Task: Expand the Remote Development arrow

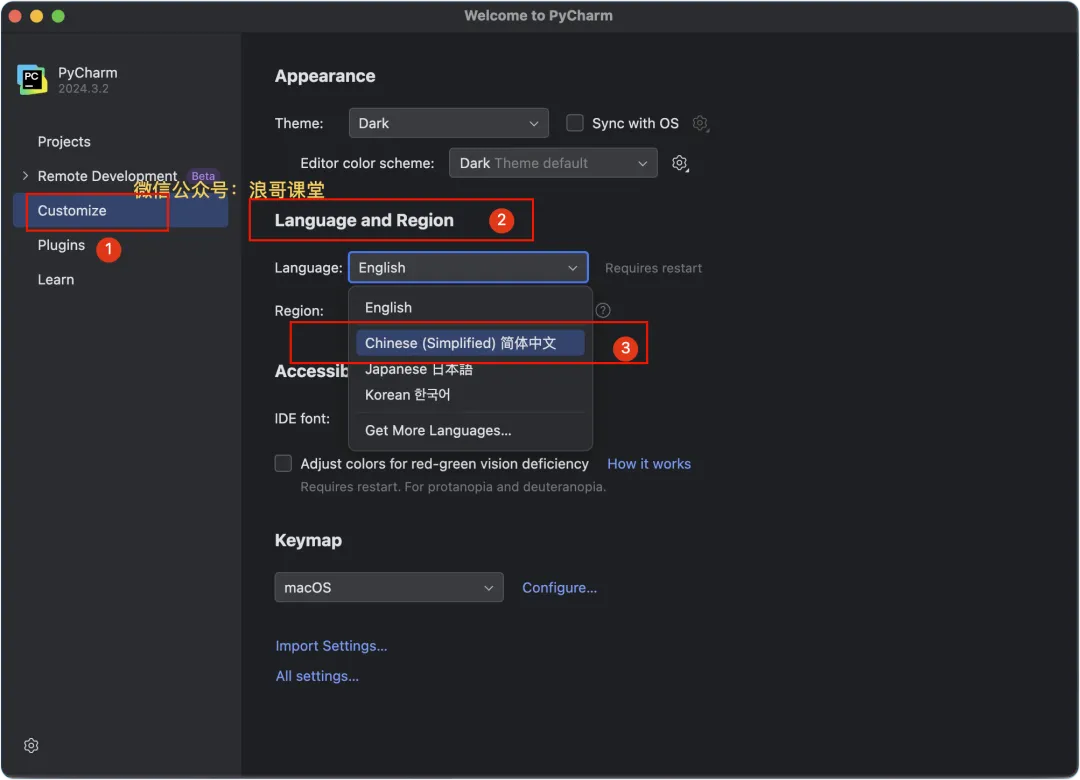Action: (x=25, y=176)
